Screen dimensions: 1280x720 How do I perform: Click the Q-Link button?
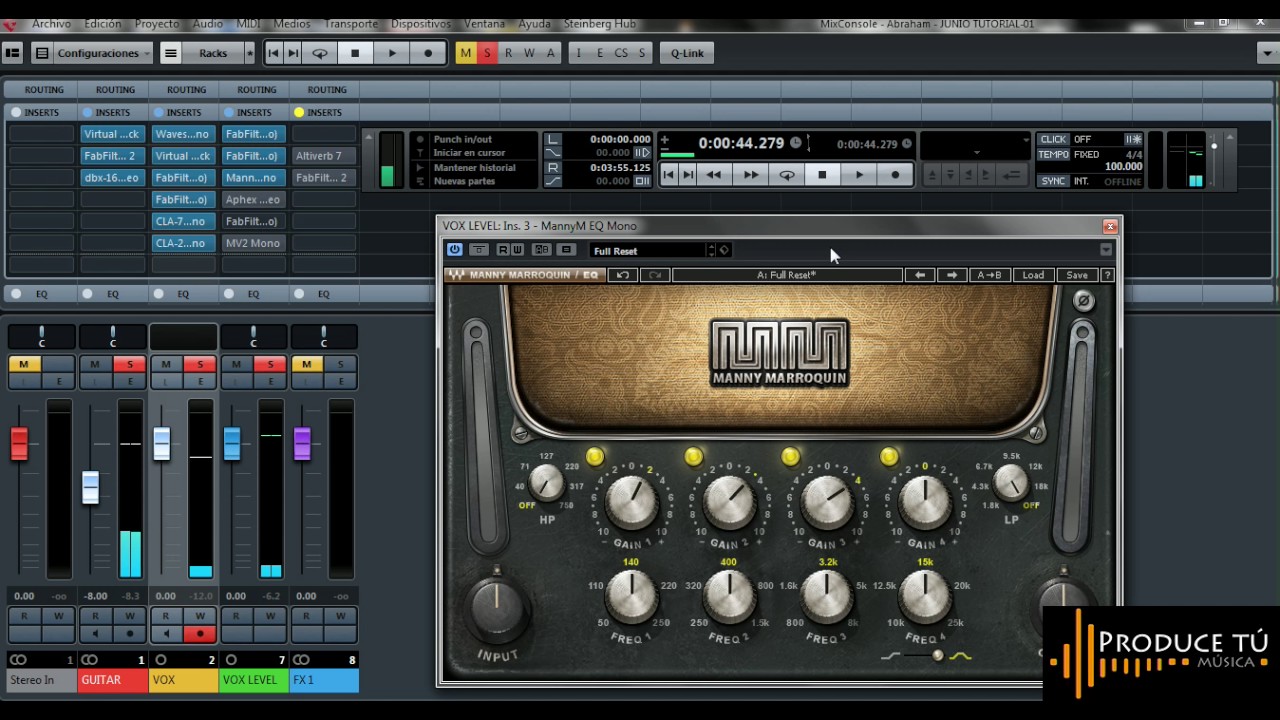(687, 53)
